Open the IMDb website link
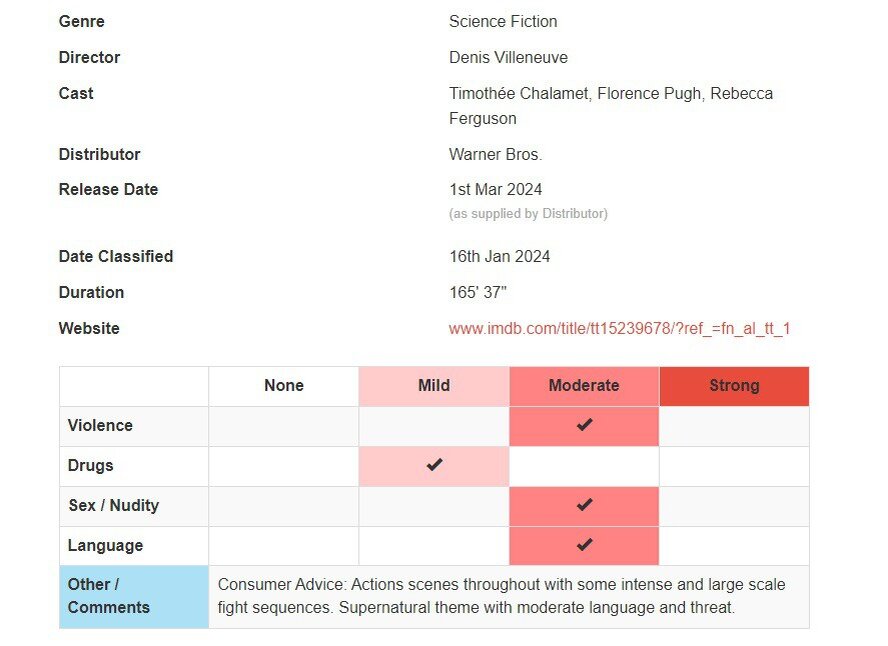 pyautogui.click(x=619, y=328)
